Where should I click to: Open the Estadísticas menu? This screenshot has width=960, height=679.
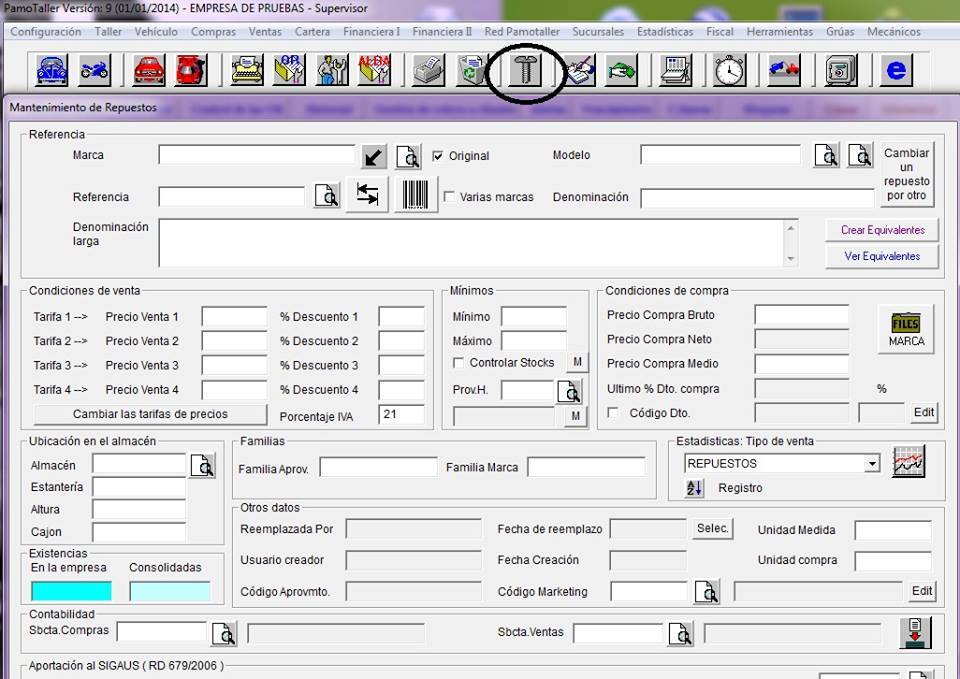[x=665, y=32]
